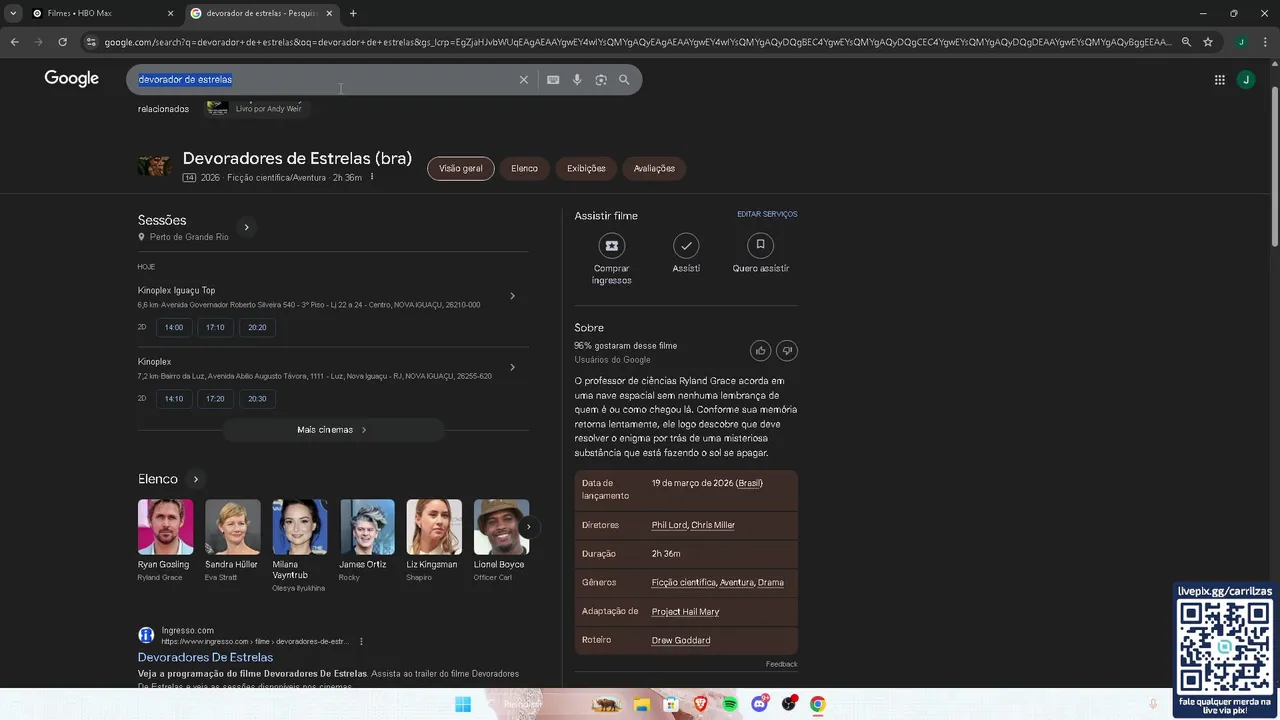Start voice search with the microphone icon
This screenshot has height=720, width=1280.
(577, 80)
